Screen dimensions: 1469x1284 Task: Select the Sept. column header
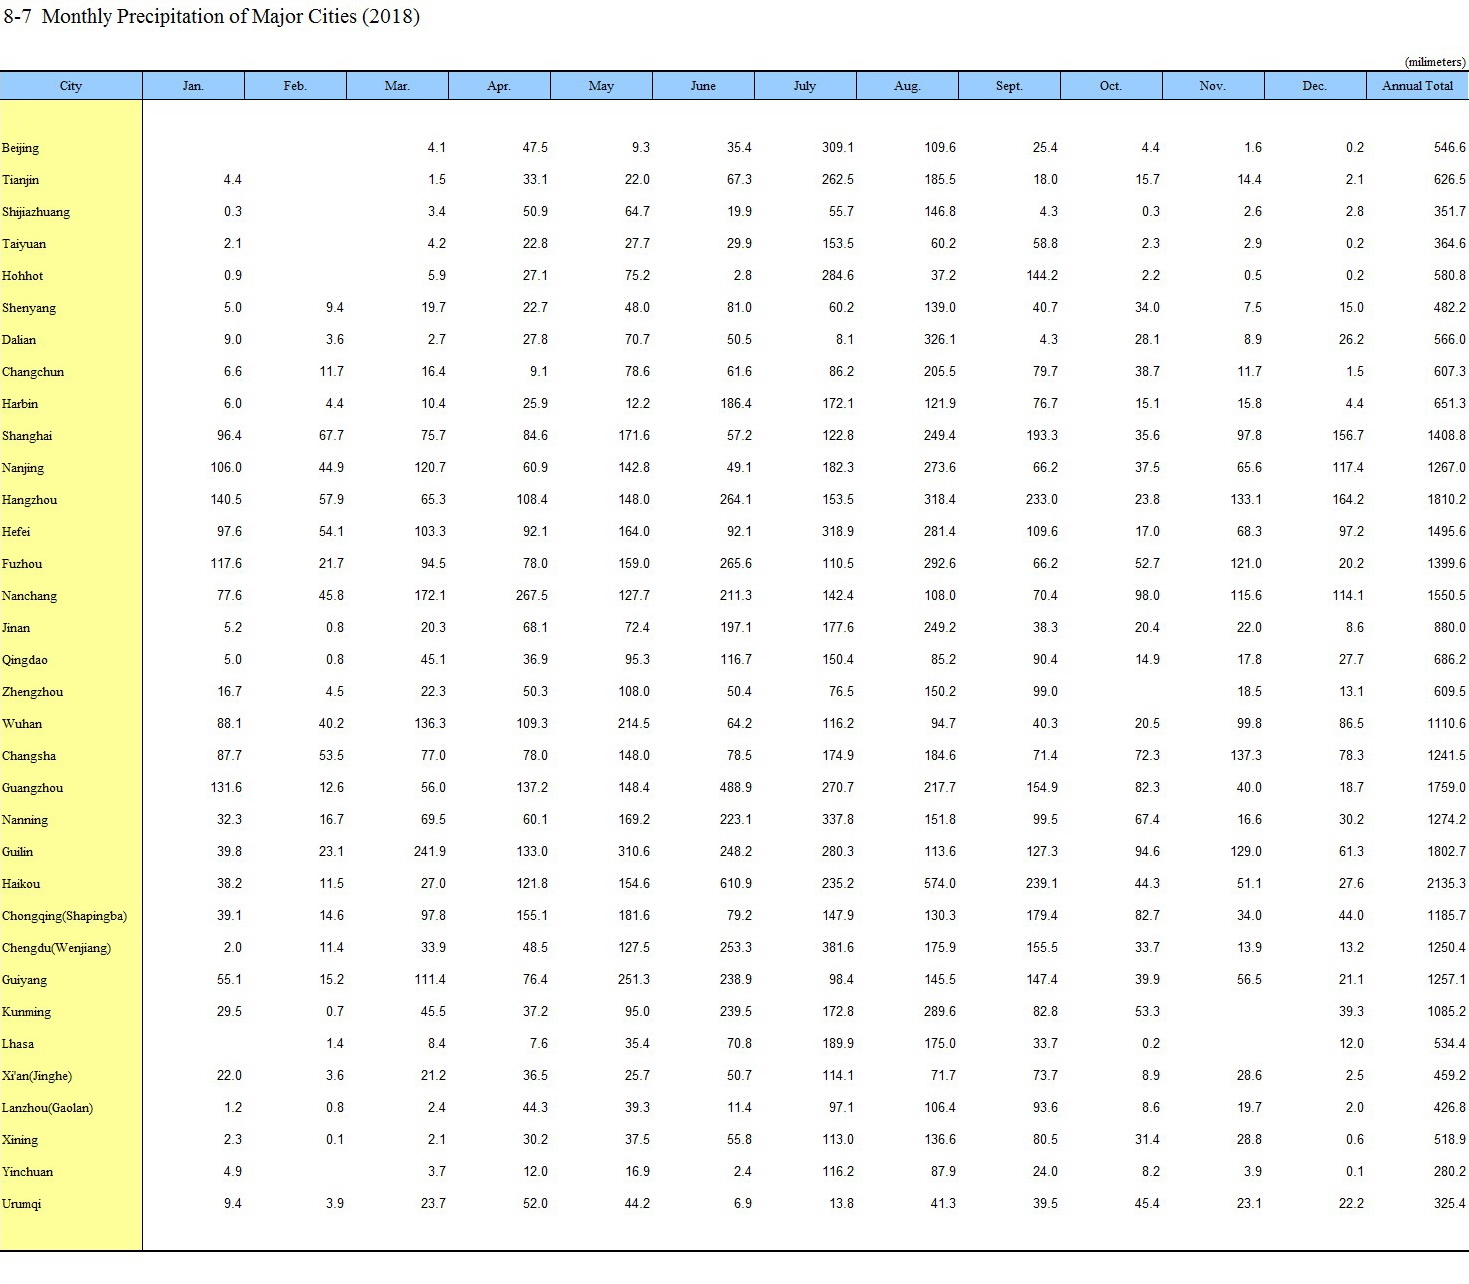[x=1009, y=86]
